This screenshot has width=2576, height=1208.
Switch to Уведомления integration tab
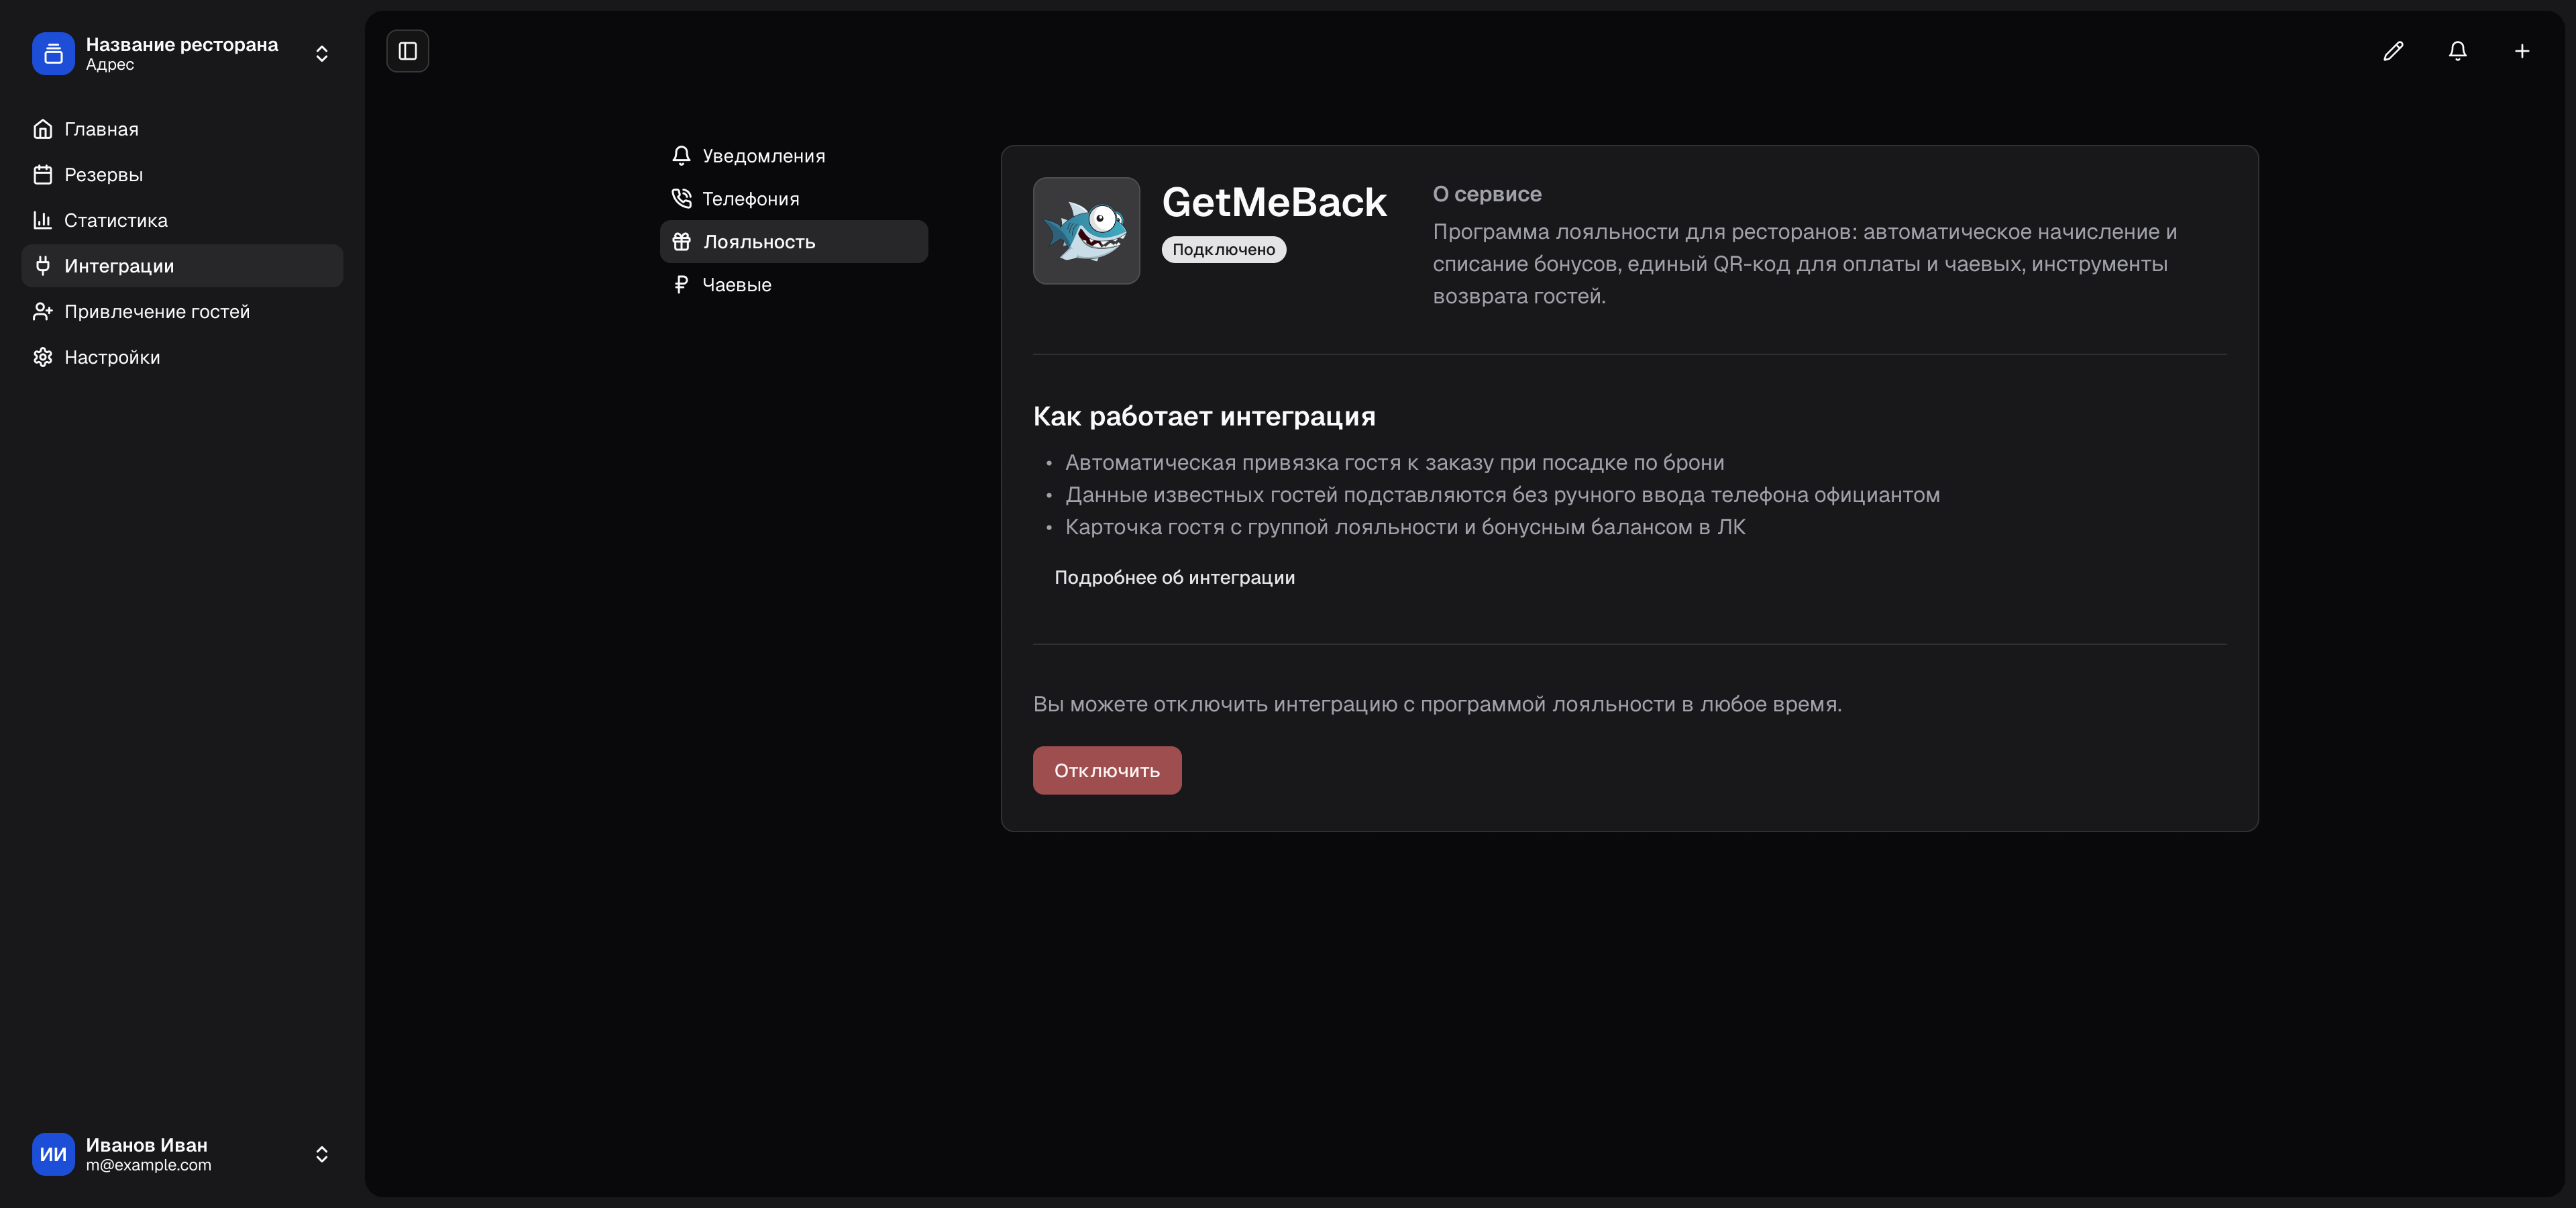(x=794, y=156)
